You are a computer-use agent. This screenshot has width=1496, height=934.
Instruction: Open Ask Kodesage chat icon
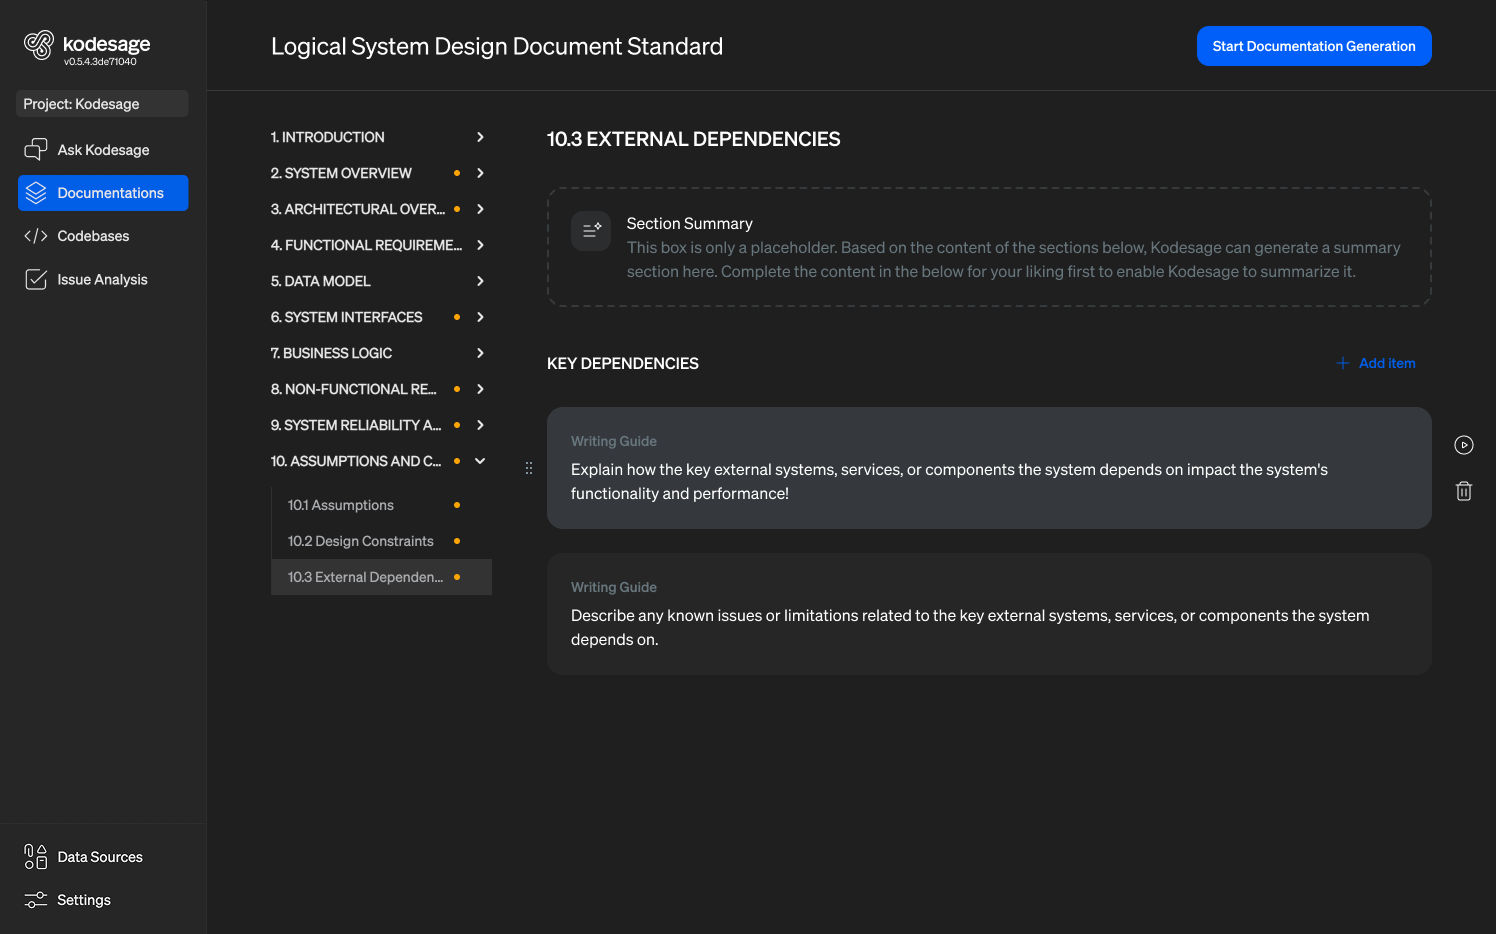tap(36, 149)
